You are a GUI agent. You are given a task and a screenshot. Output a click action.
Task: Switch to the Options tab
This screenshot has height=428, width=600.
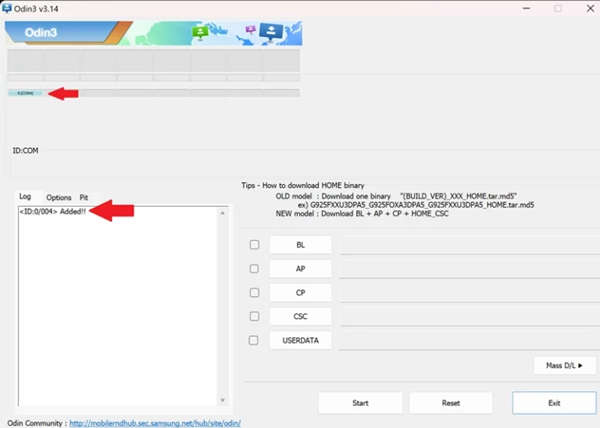(59, 197)
